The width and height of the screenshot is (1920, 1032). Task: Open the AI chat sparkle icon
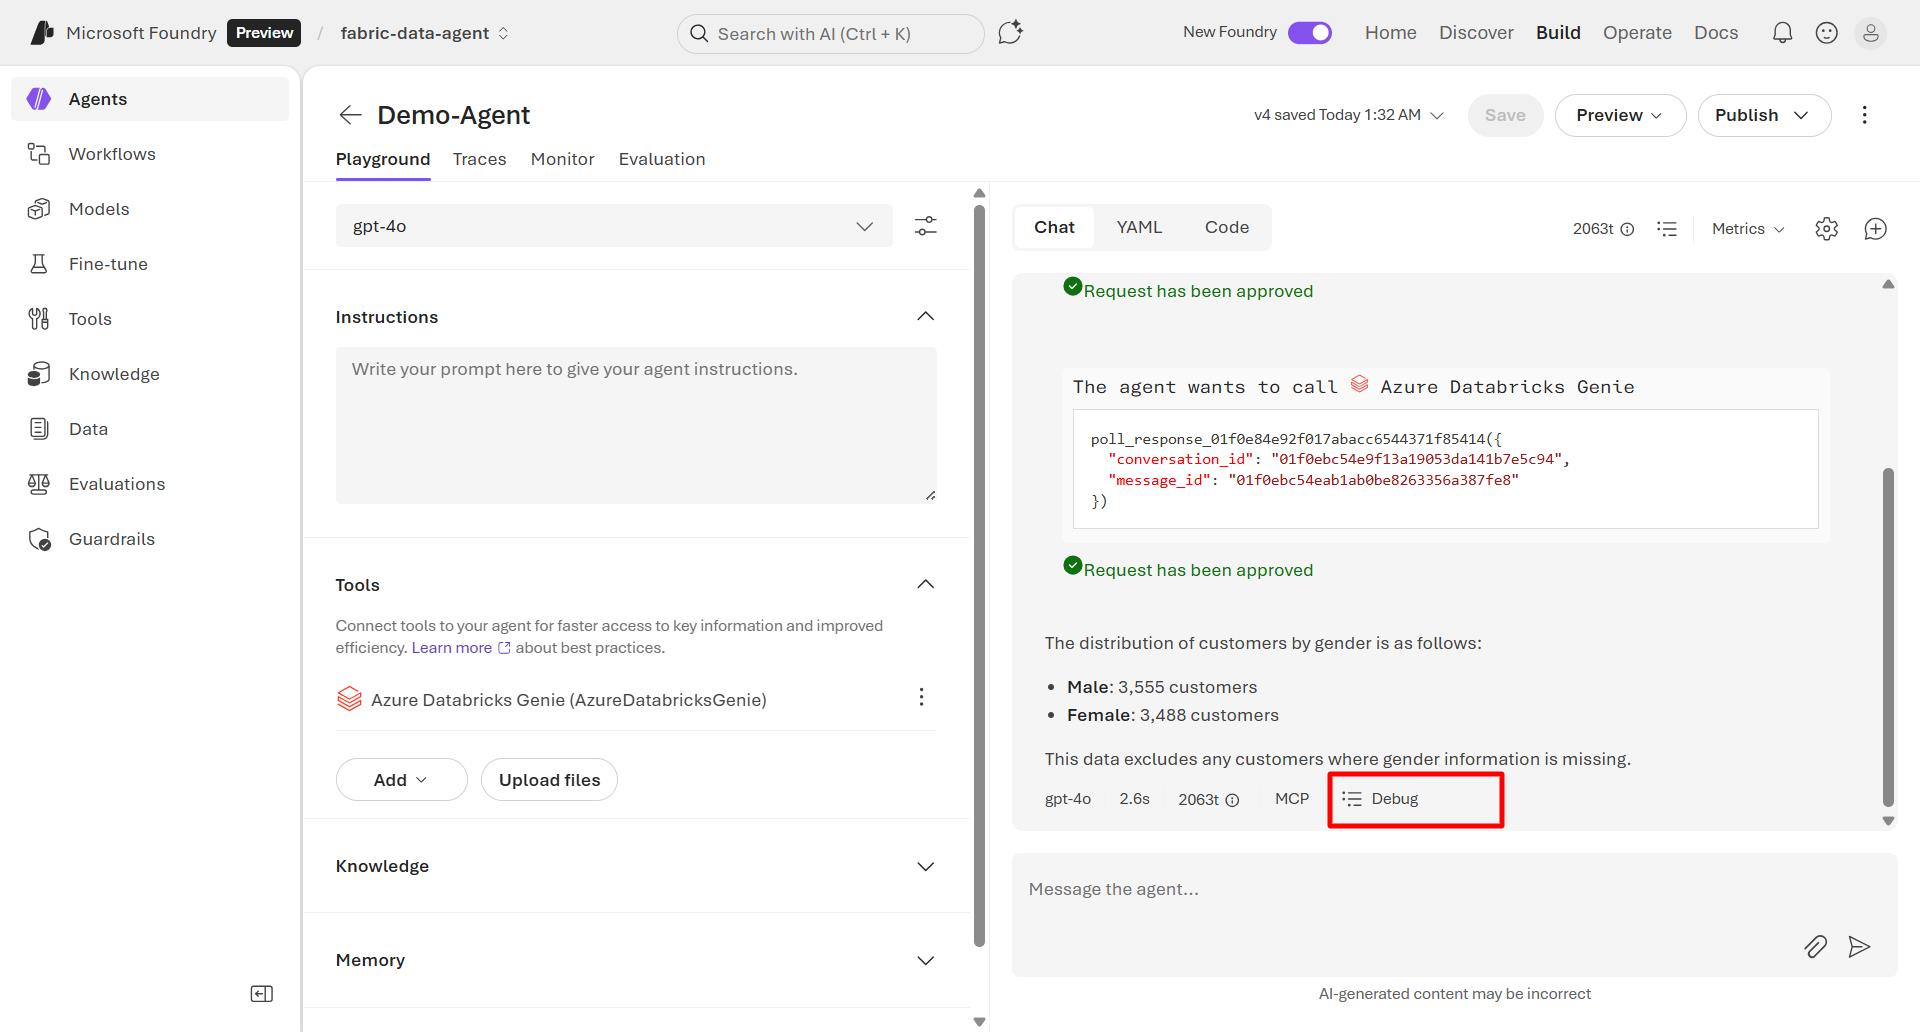[1010, 33]
